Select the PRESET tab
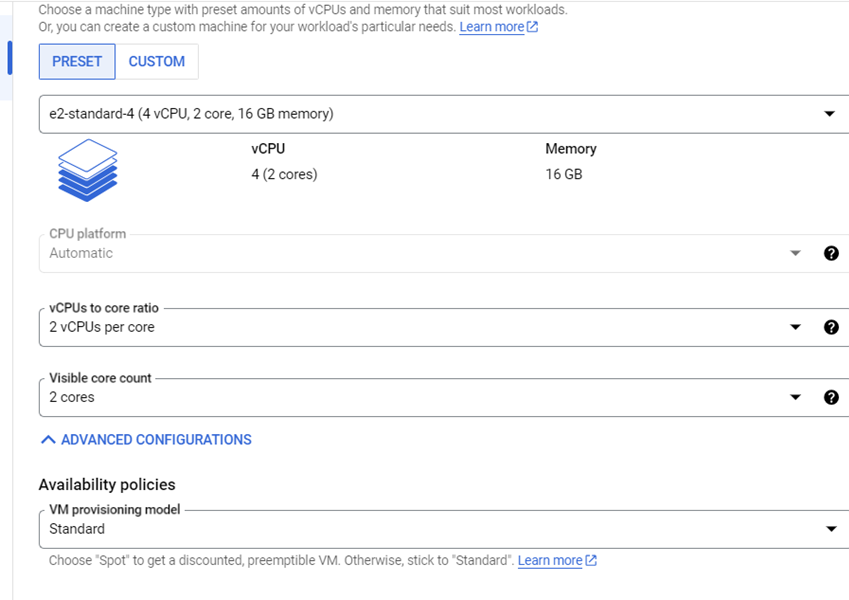This screenshot has width=849, height=600. click(x=77, y=61)
